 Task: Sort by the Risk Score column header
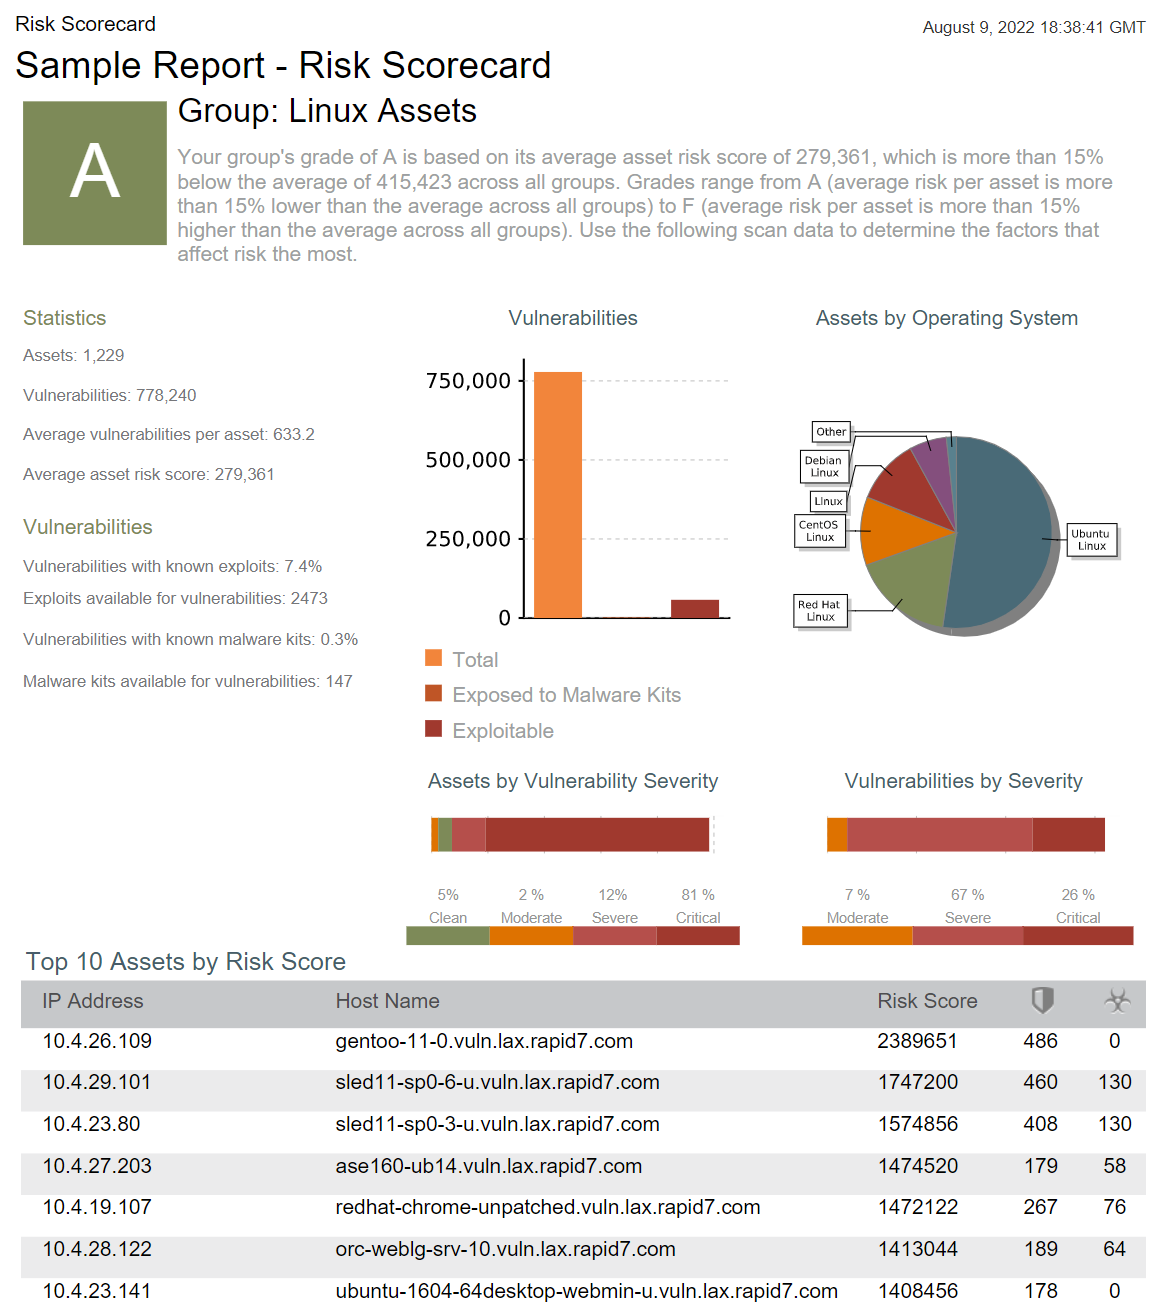coord(927,1001)
